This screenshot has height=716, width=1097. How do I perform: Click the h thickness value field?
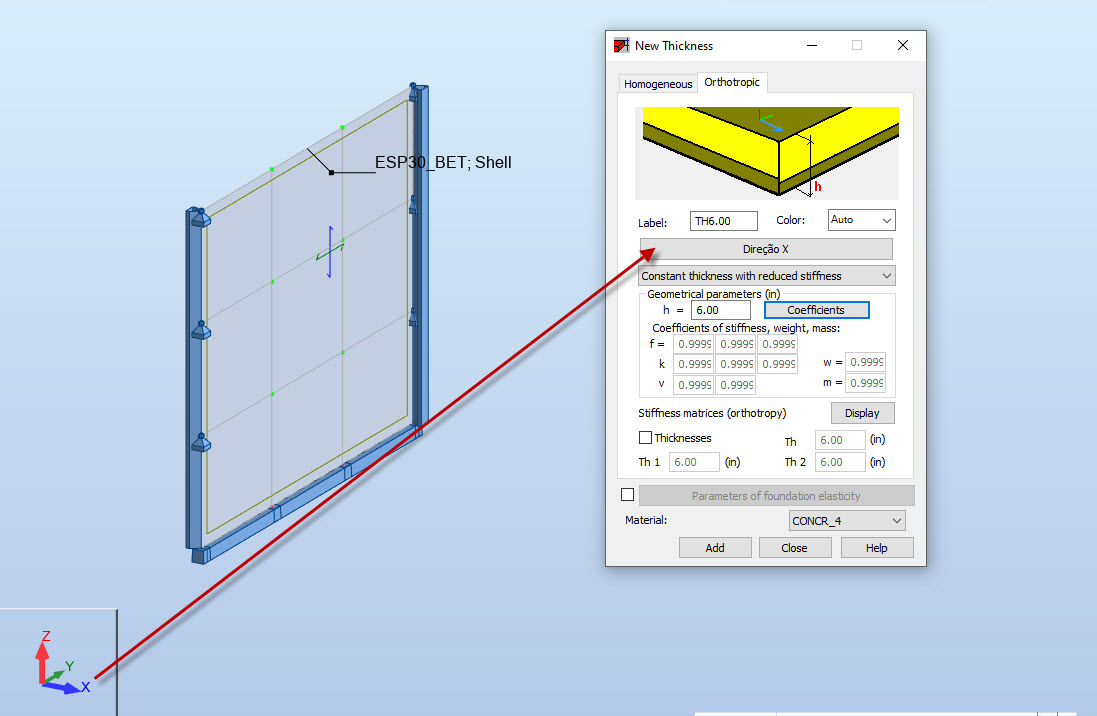coord(720,310)
